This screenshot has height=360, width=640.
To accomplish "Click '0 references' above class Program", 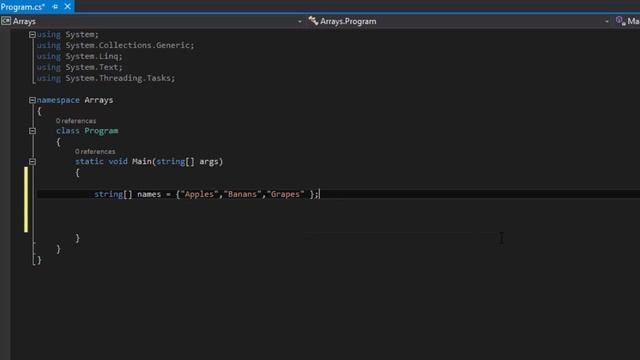I will point(76,121).
